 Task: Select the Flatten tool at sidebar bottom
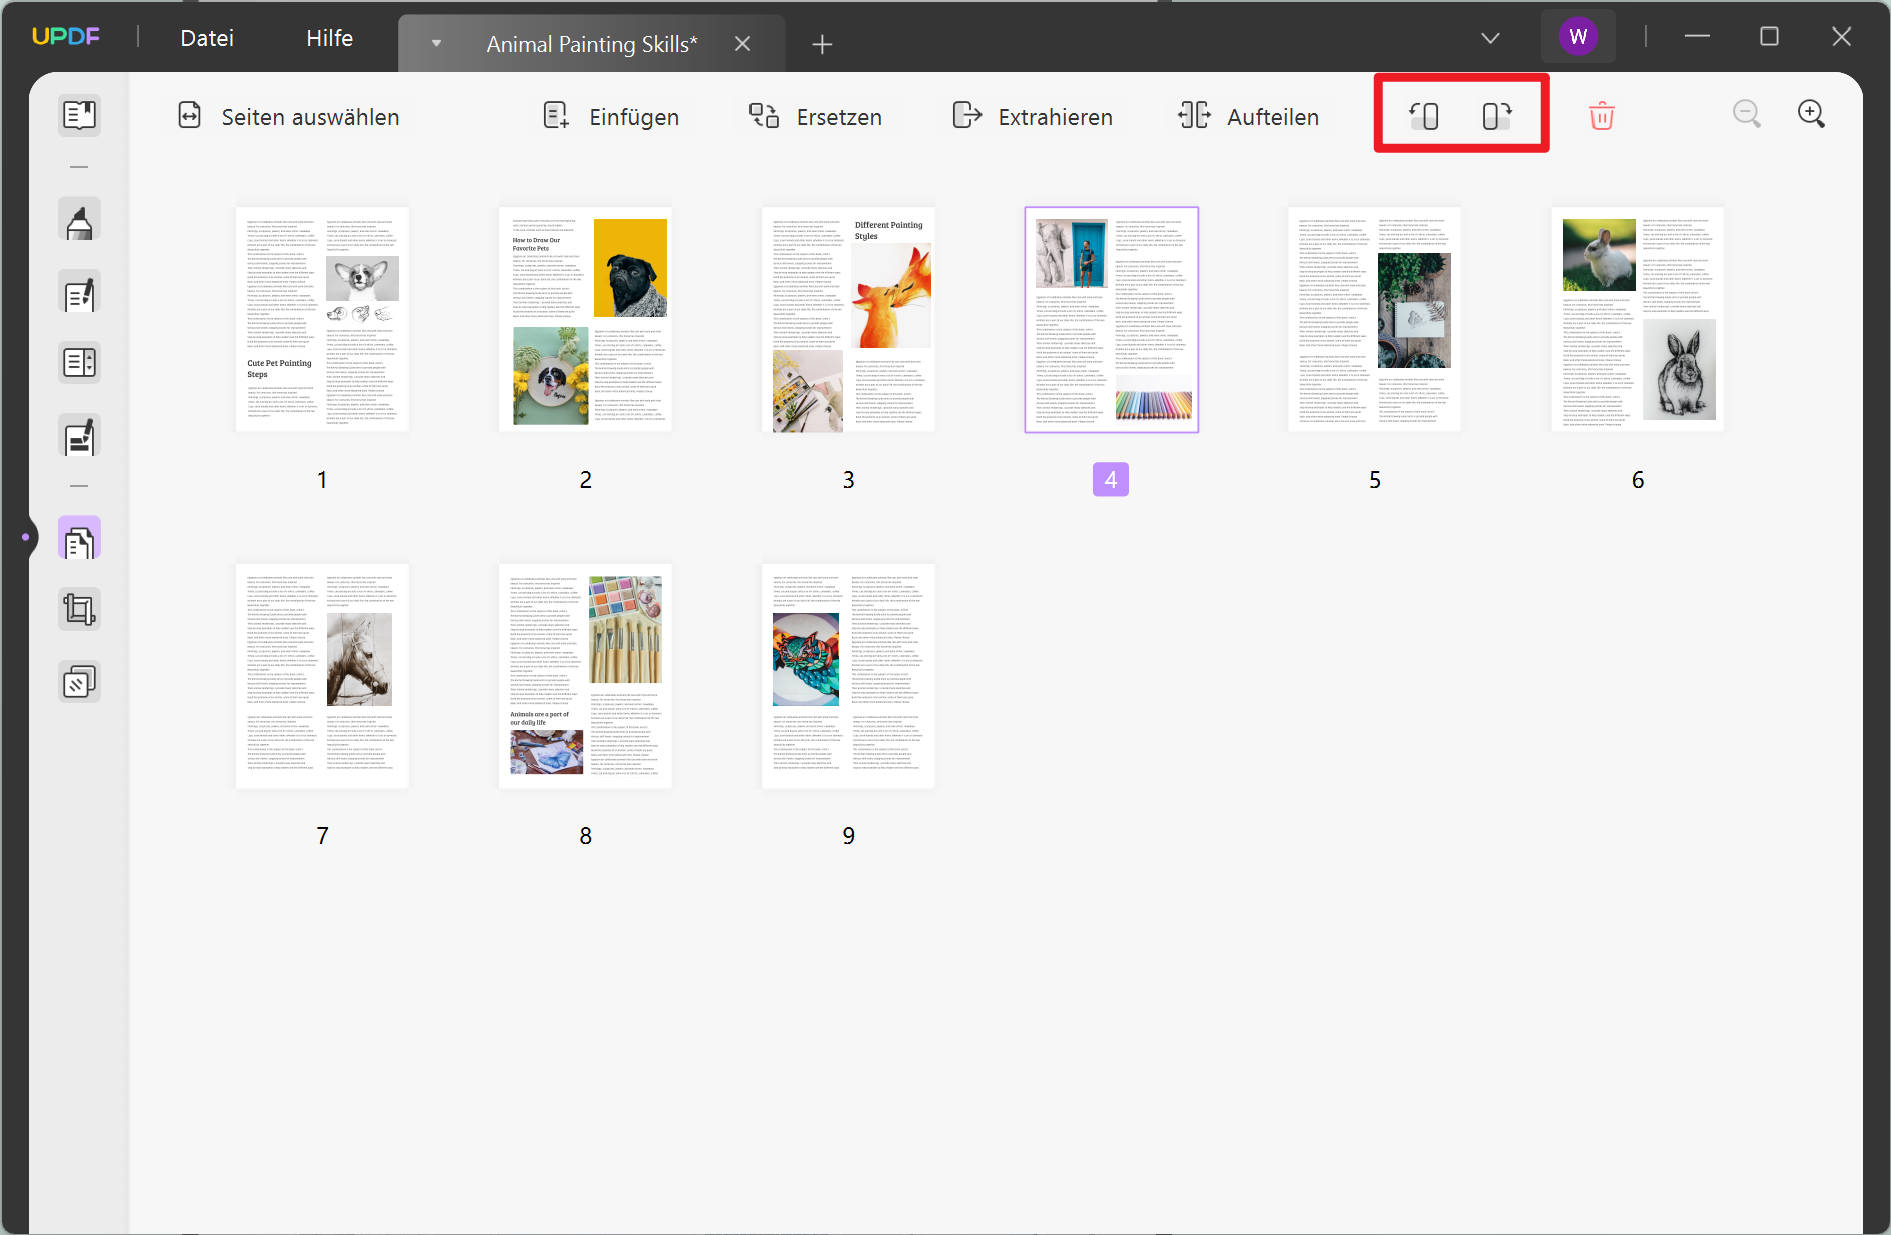[x=79, y=681]
